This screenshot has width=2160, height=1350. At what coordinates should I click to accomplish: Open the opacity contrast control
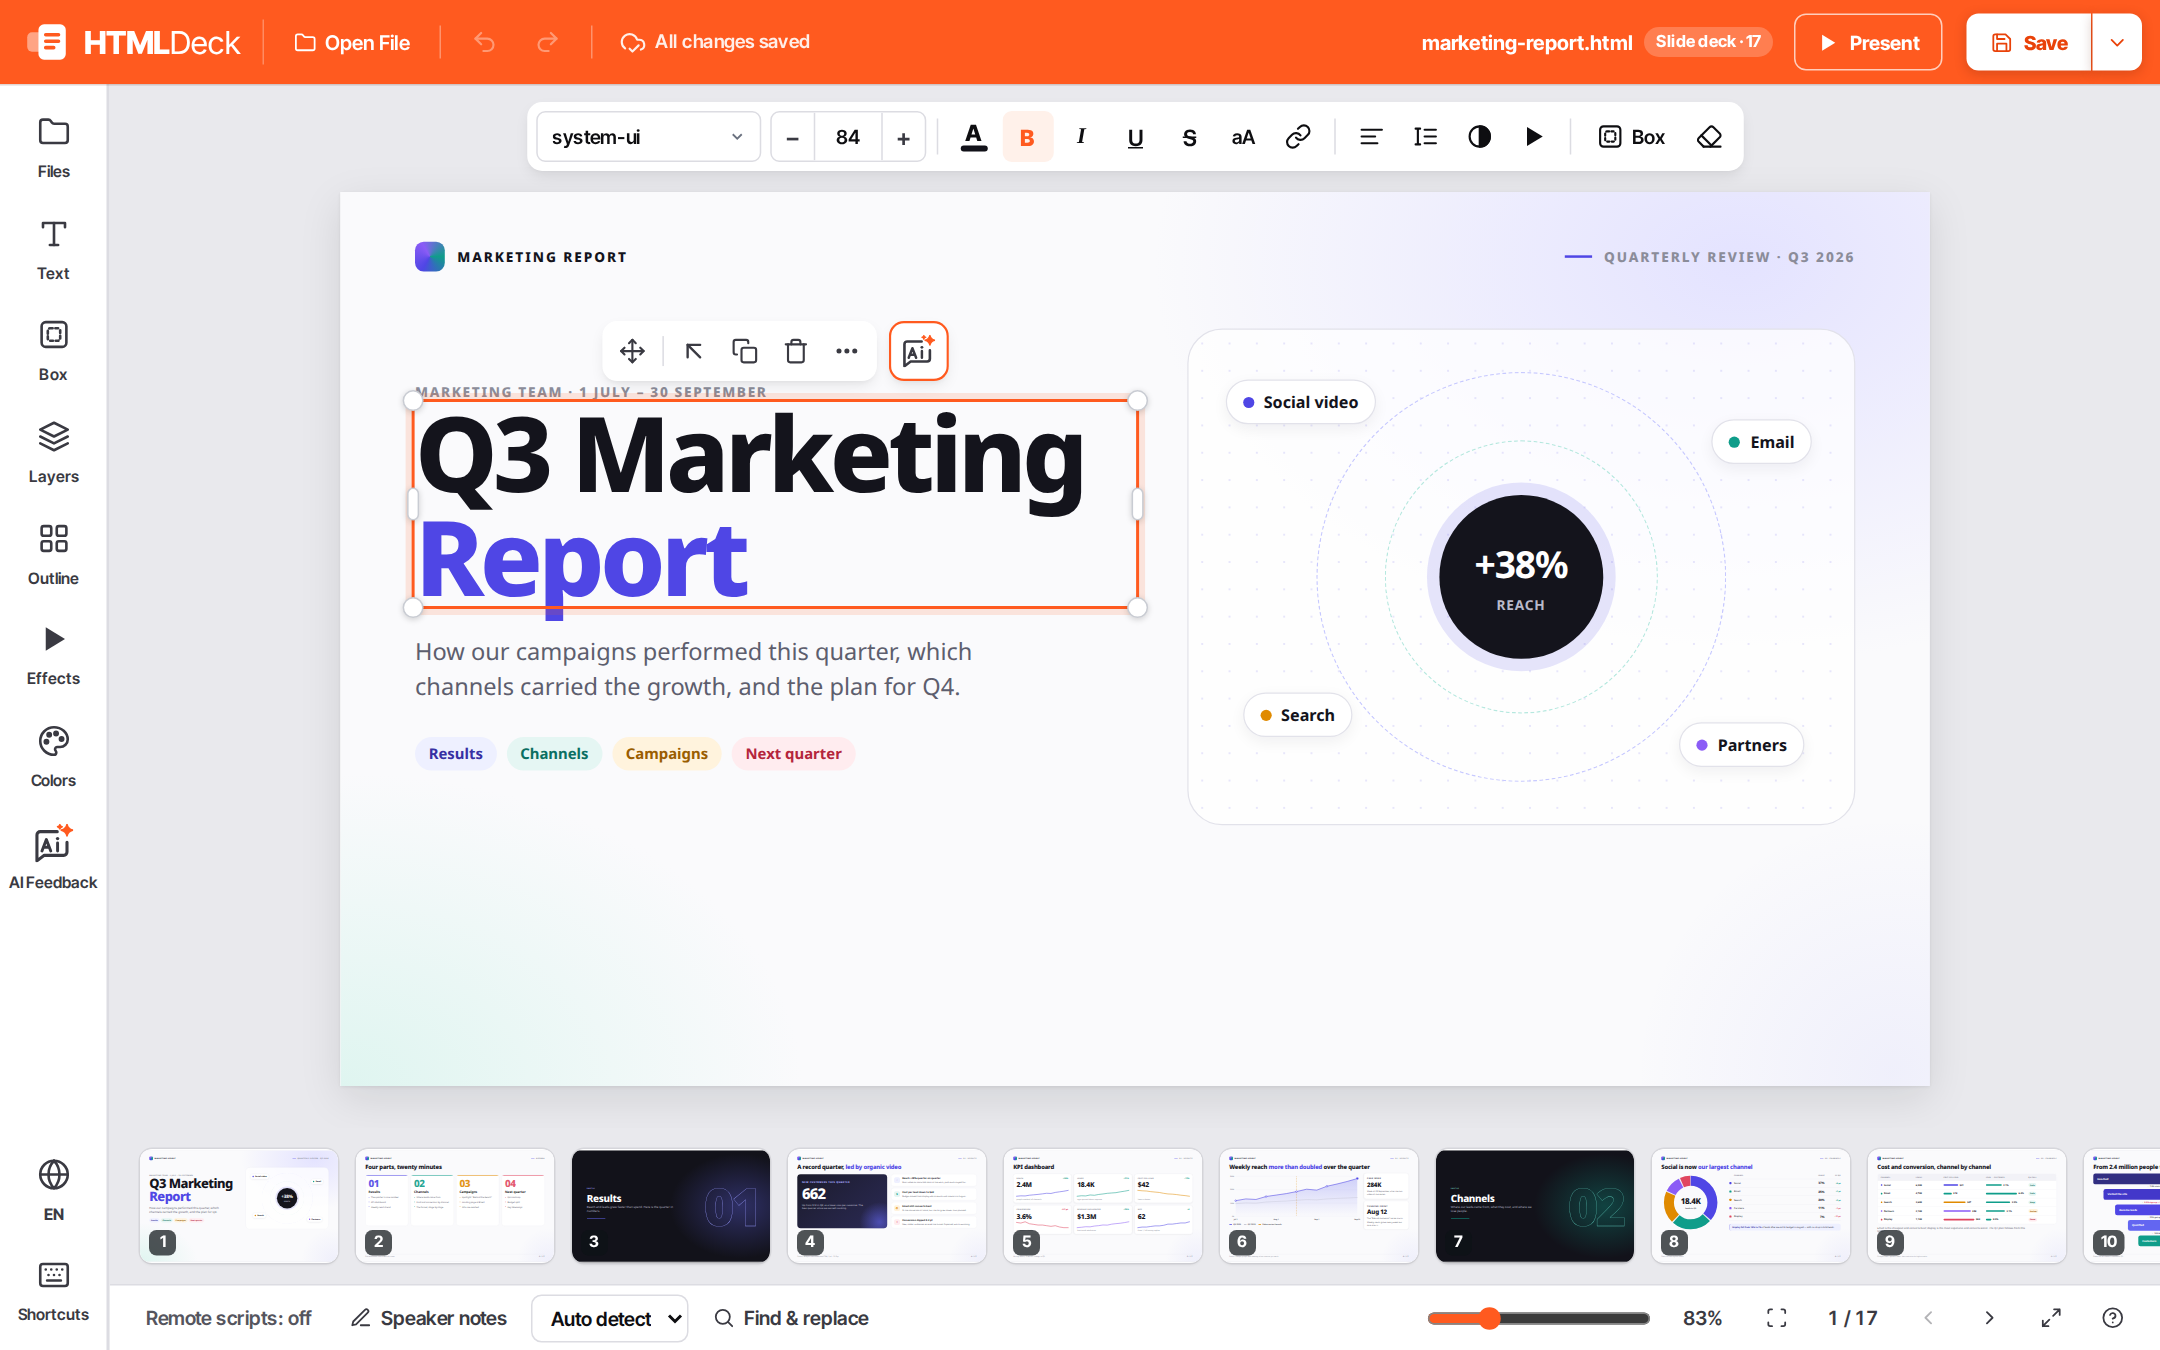1479,137
